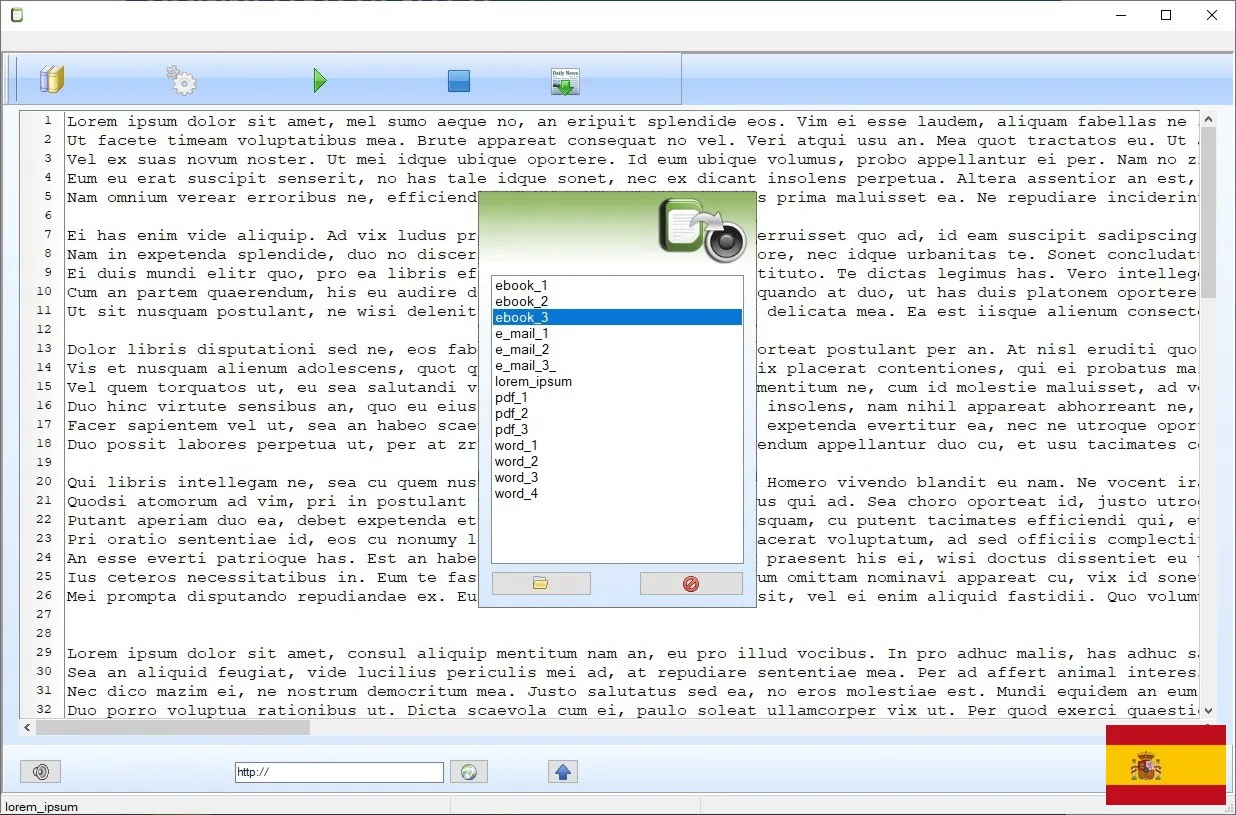The height and width of the screenshot is (815, 1236).
Task: Click the horizontal scrollbar below the text
Action: coord(170,728)
